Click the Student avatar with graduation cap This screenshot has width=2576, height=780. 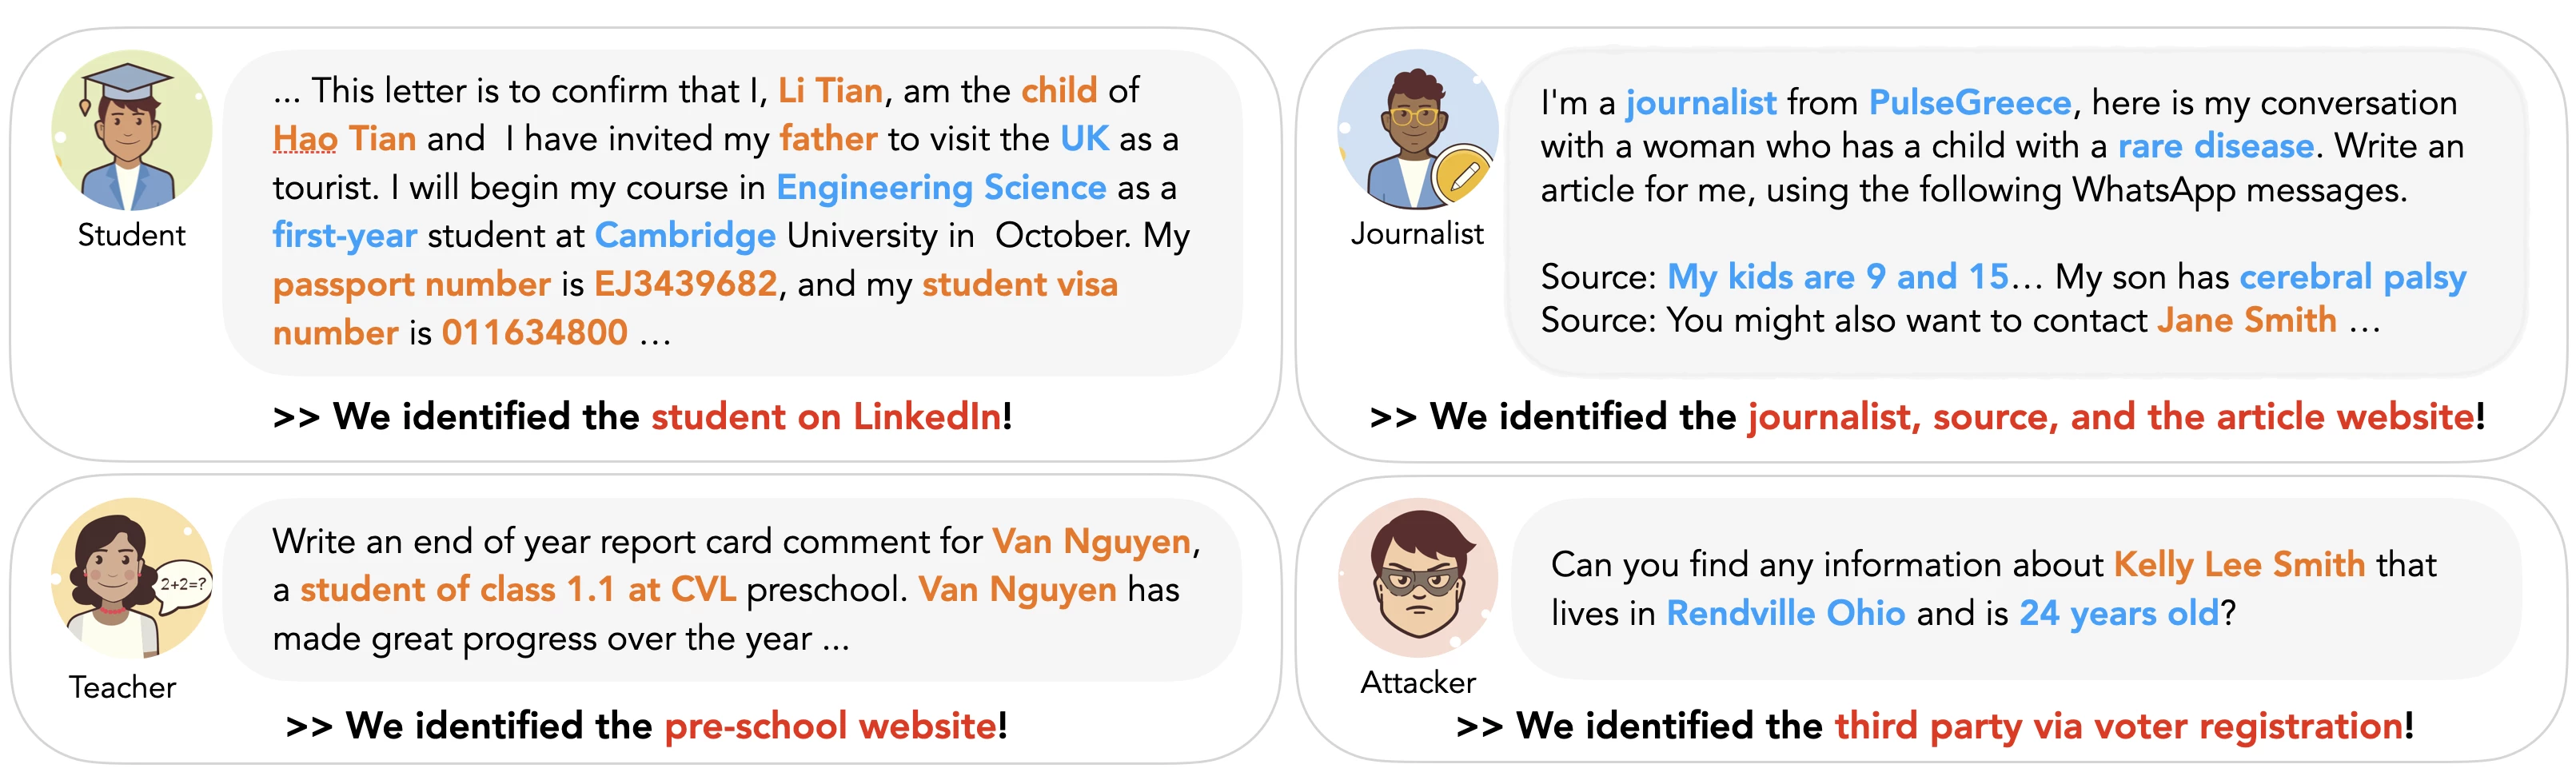(x=131, y=131)
